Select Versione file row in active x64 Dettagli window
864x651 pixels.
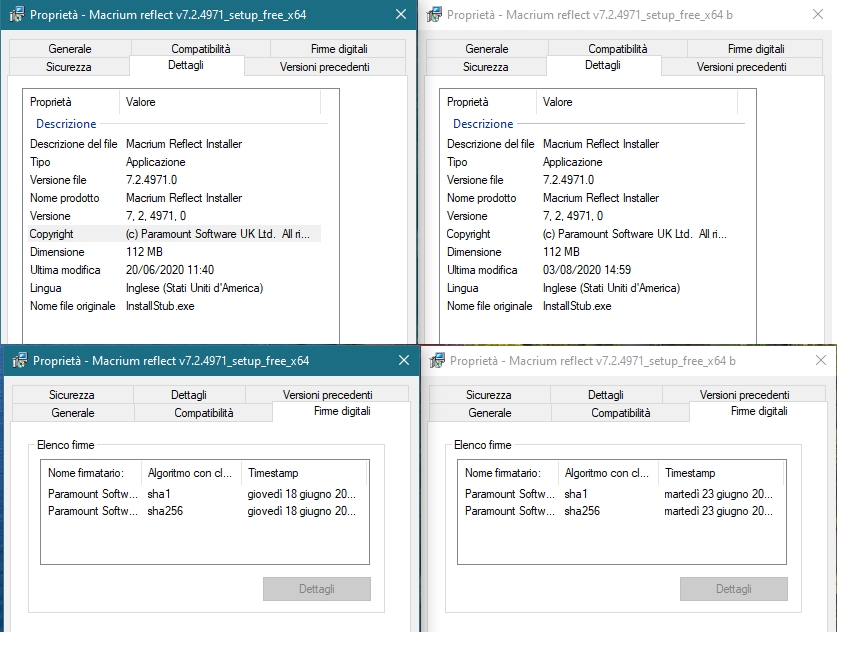pos(174,180)
